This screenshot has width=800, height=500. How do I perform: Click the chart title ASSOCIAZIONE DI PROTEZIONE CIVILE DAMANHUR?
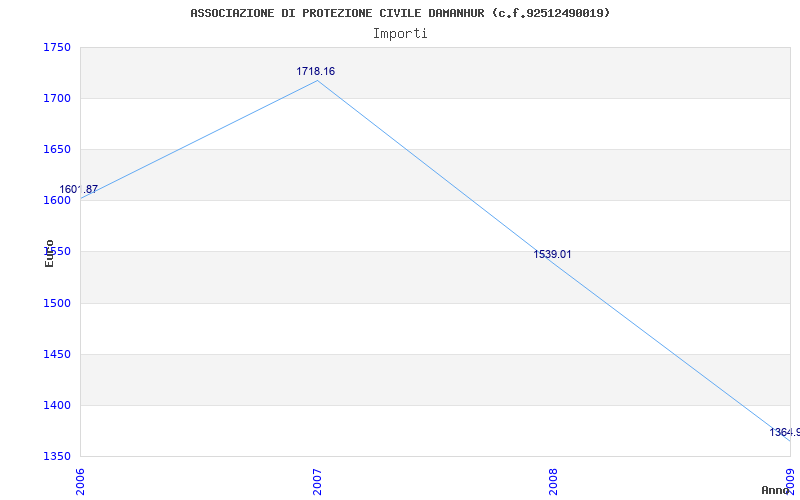point(400,13)
